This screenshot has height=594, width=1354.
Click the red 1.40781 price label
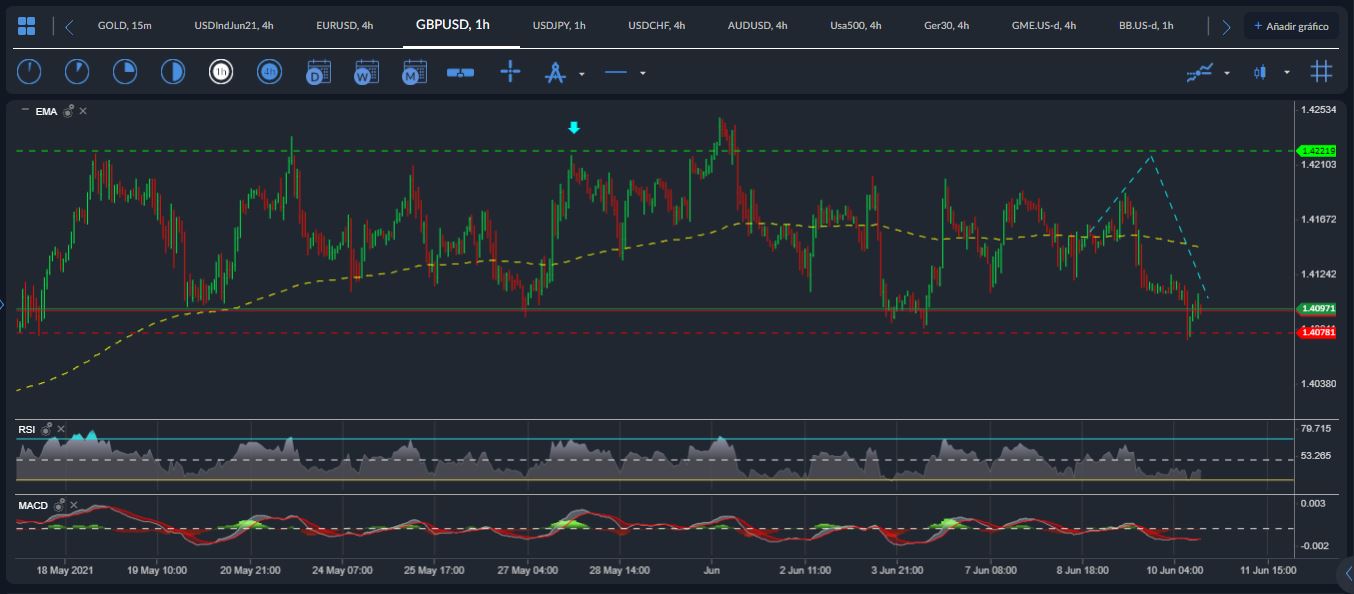click(1317, 333)
